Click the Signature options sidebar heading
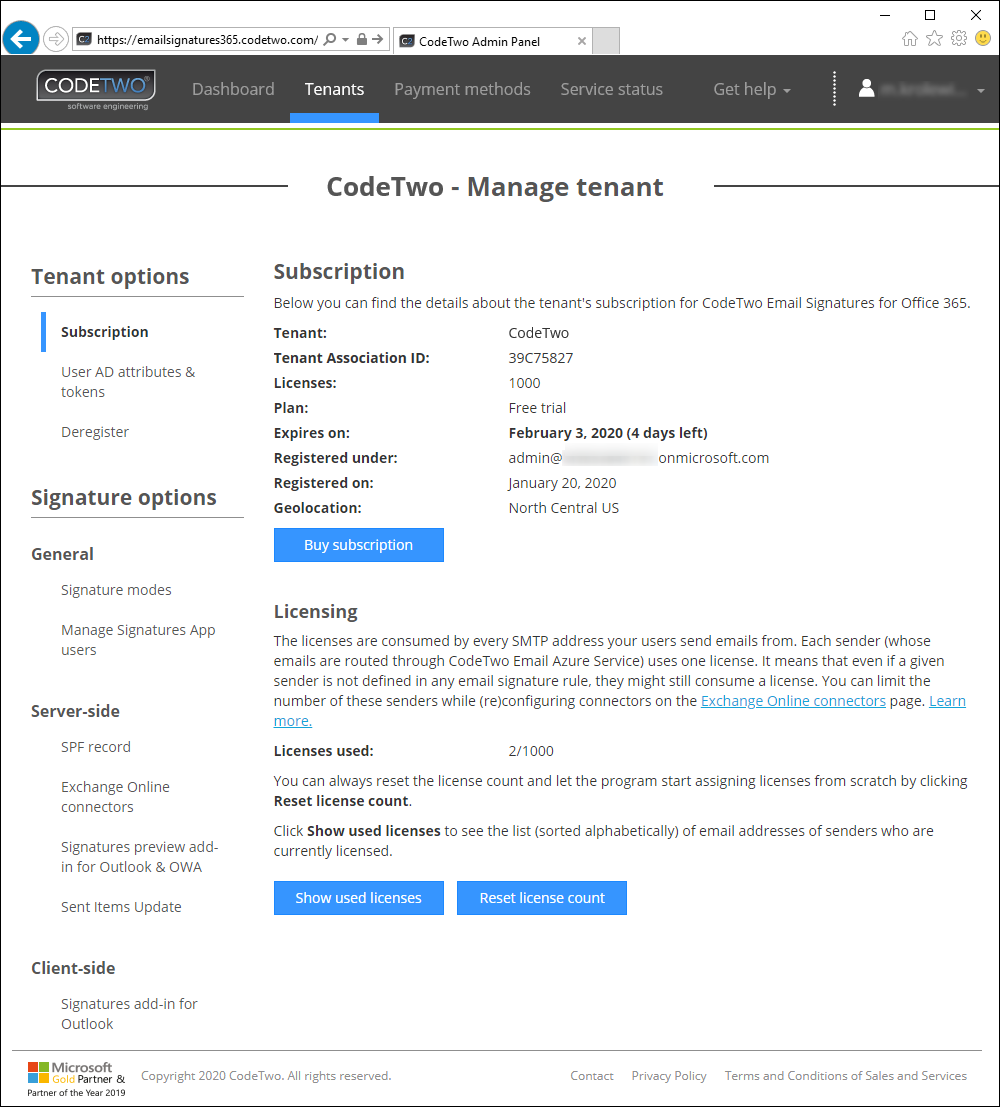Viewport: 1000px width, 1107px height. (x=124, y=498)
